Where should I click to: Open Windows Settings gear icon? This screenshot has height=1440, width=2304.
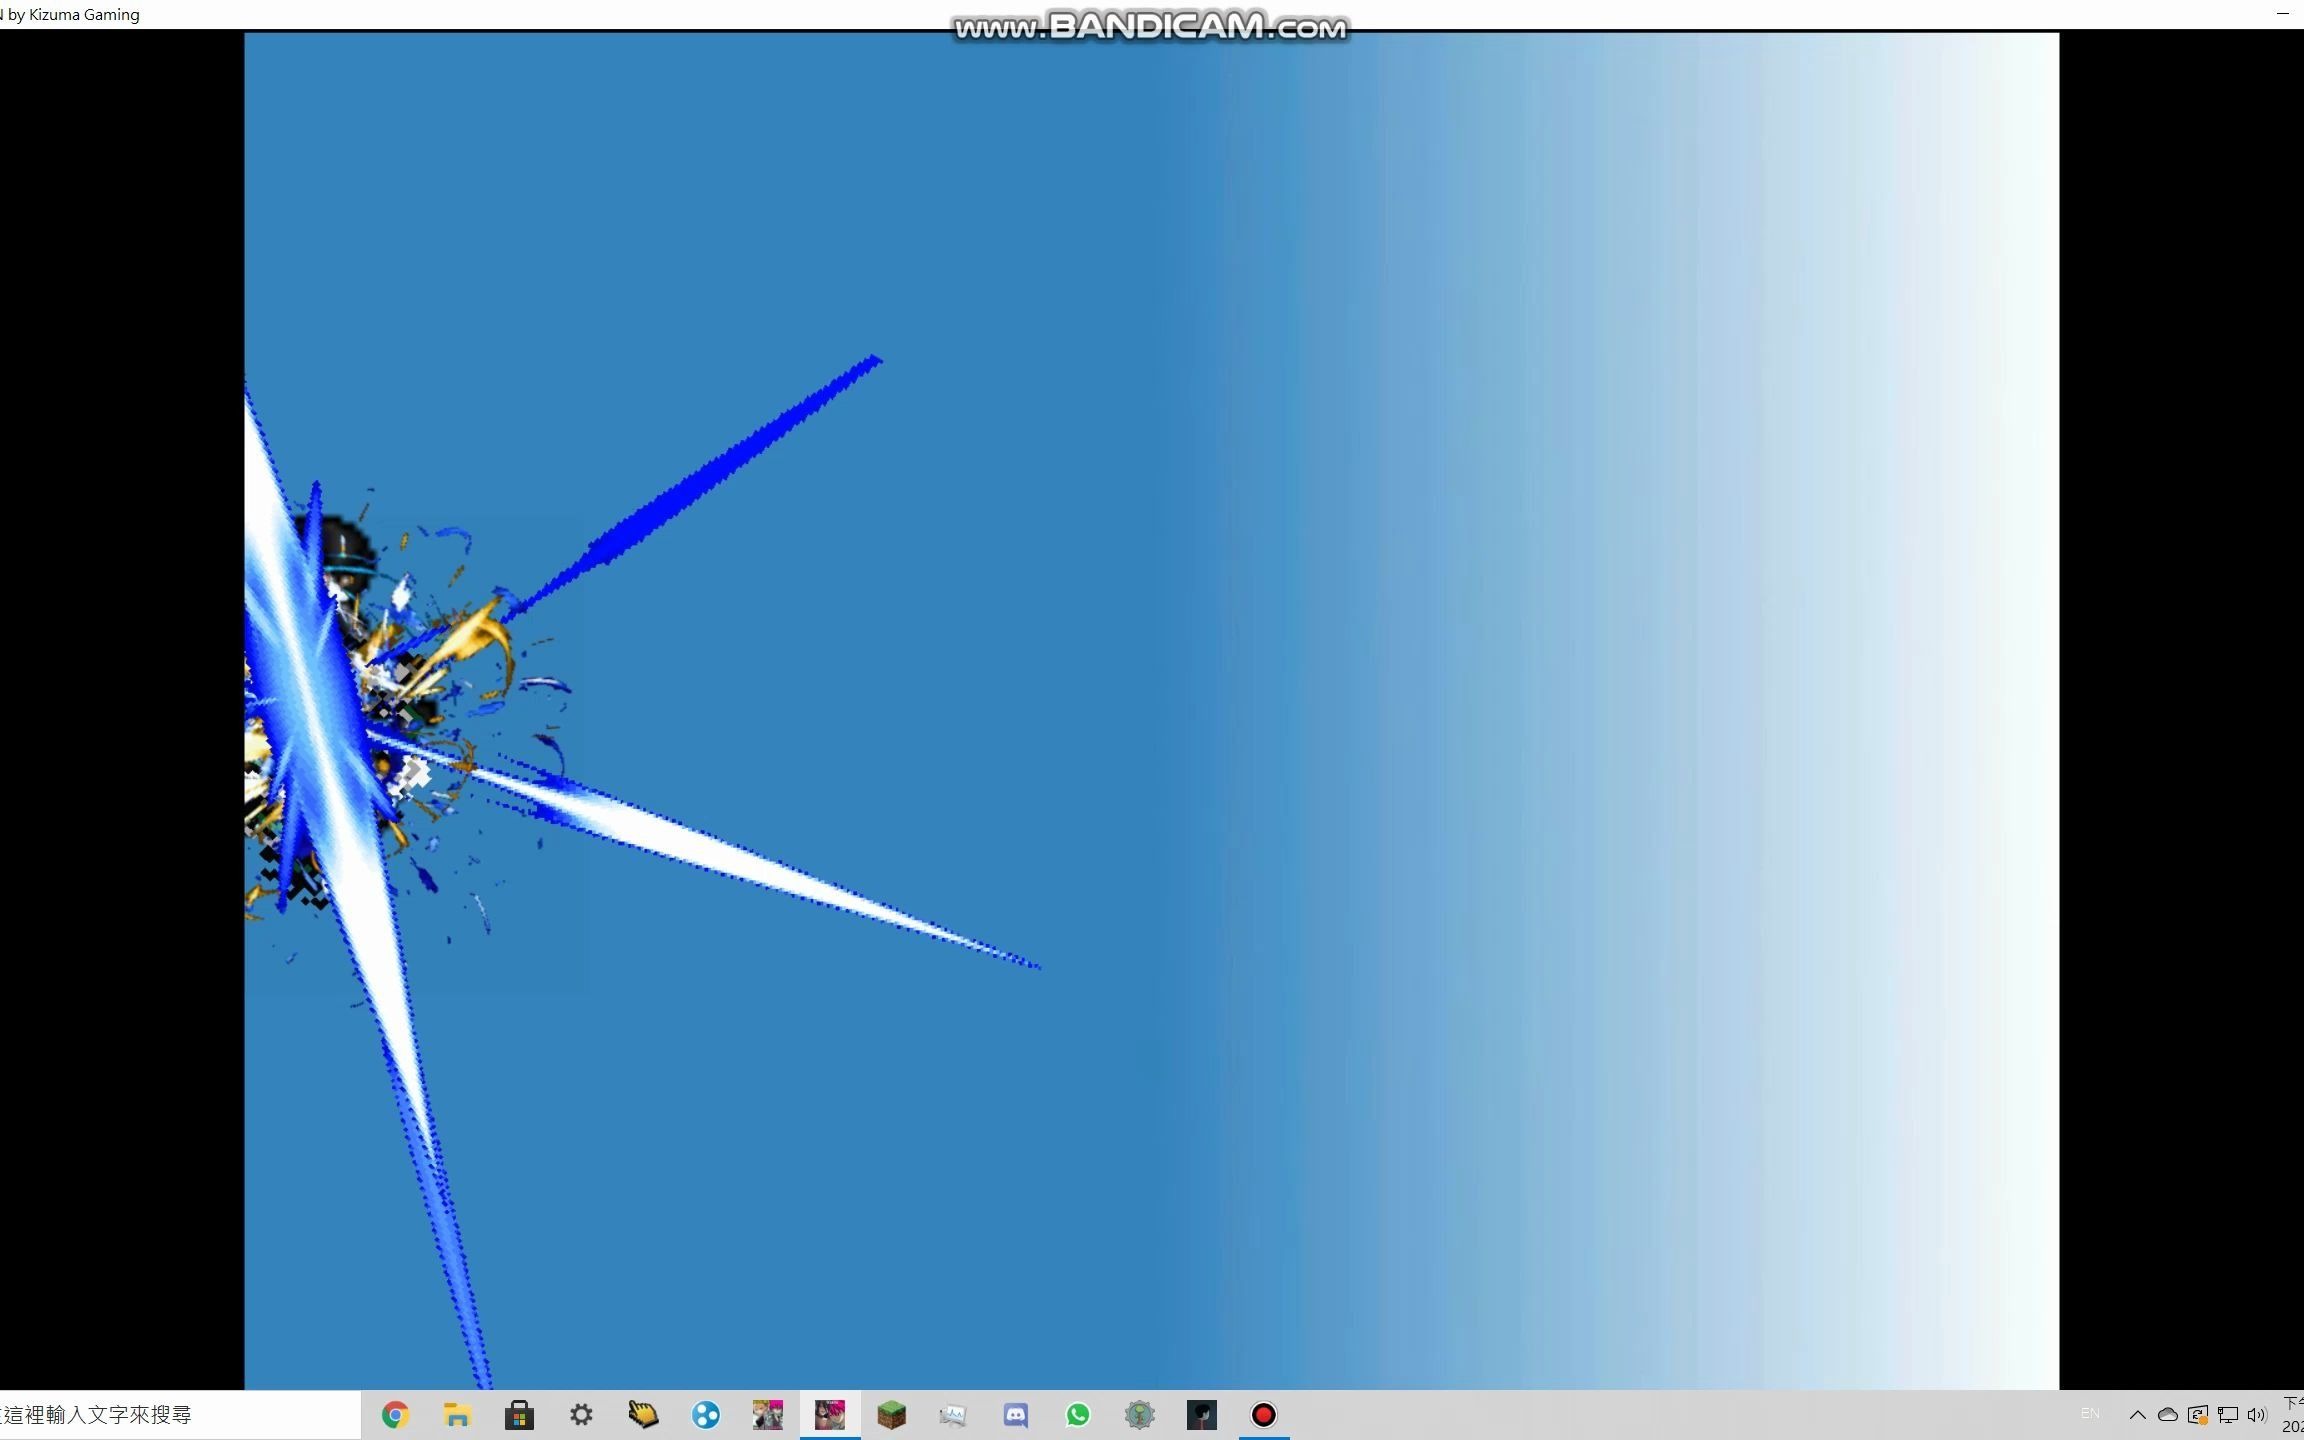coord(581,1415)
